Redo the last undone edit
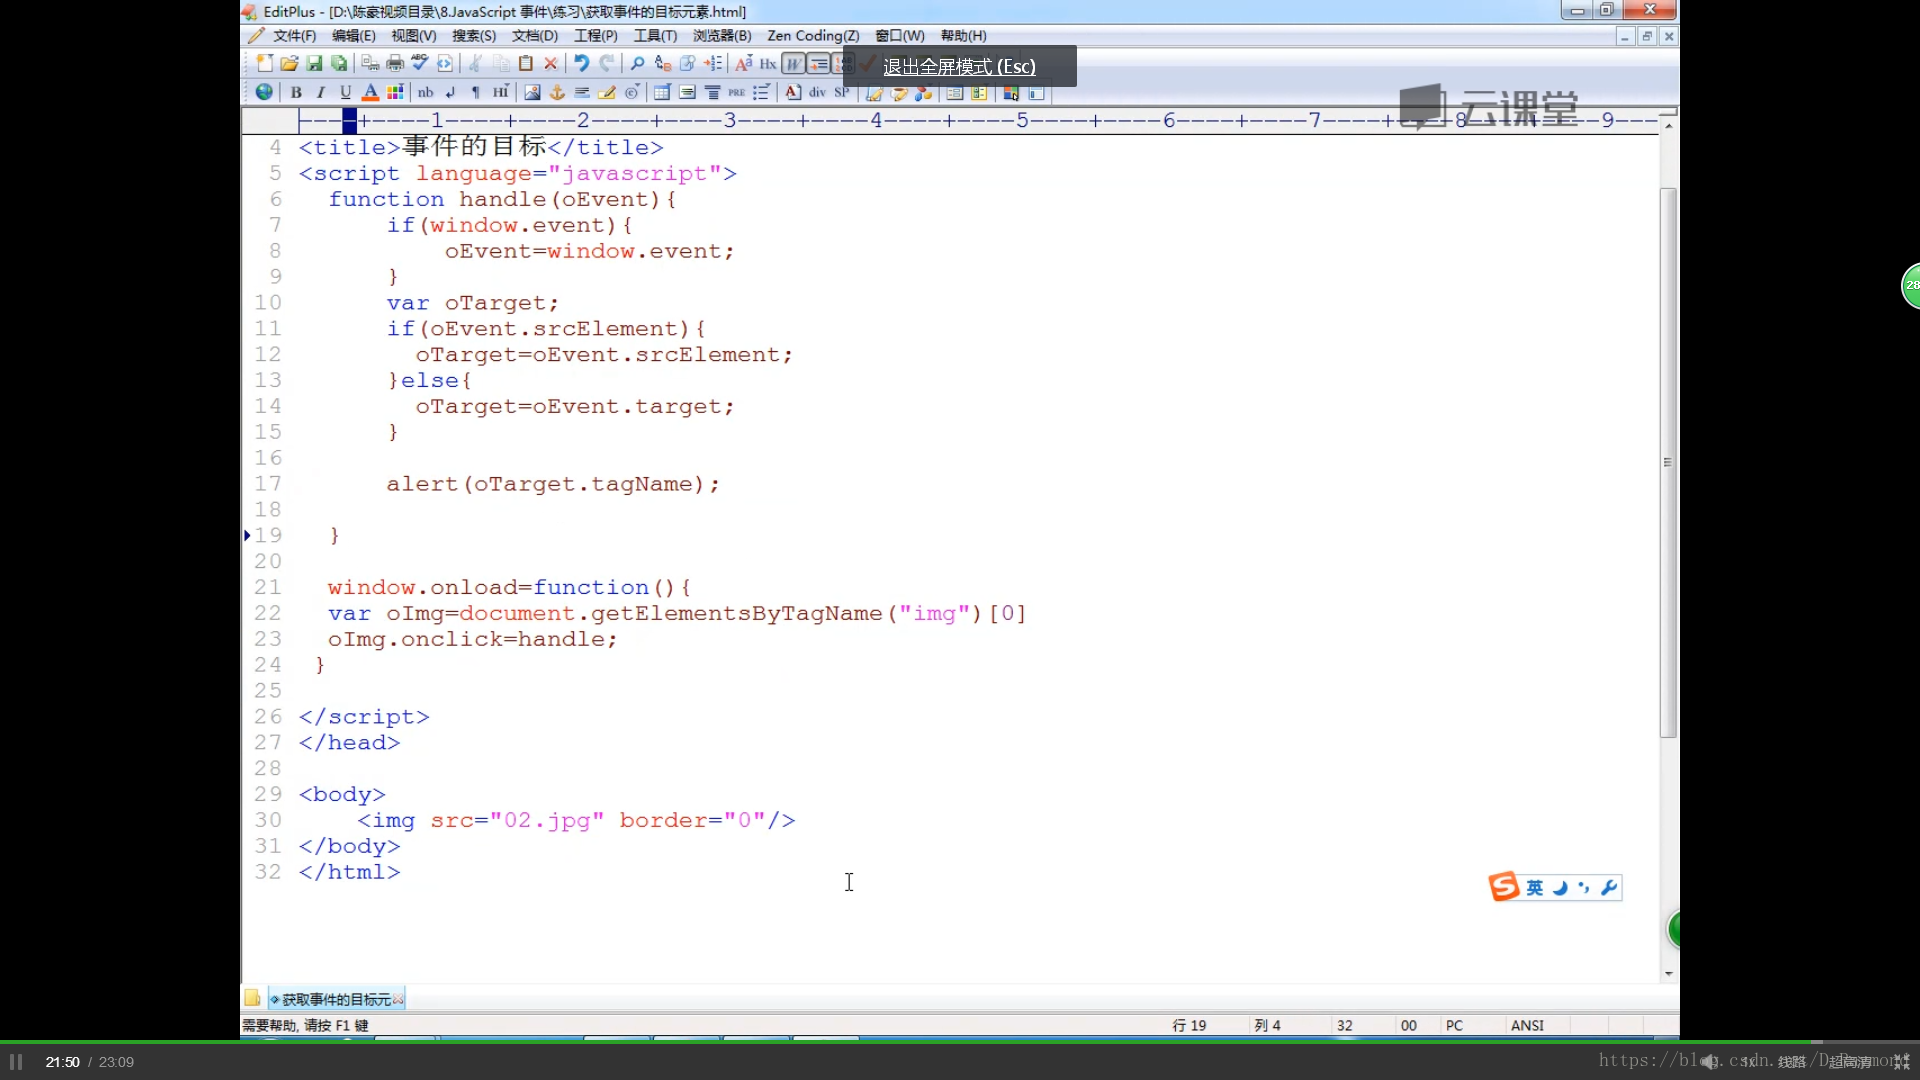 click(x=606, y=64)
